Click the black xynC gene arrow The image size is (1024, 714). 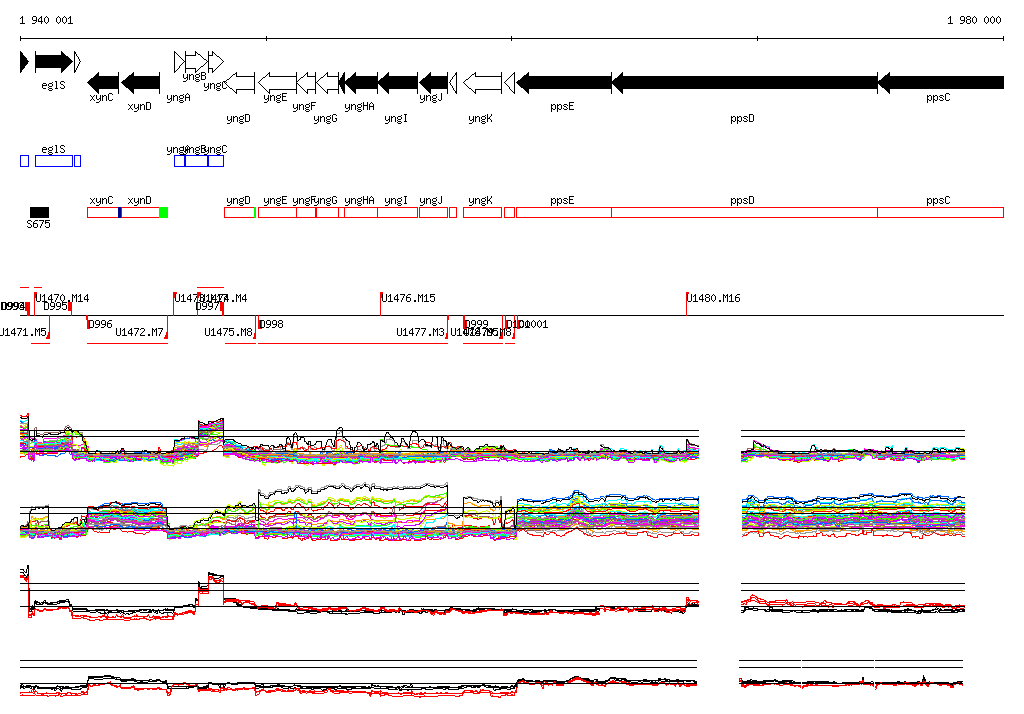103,83
